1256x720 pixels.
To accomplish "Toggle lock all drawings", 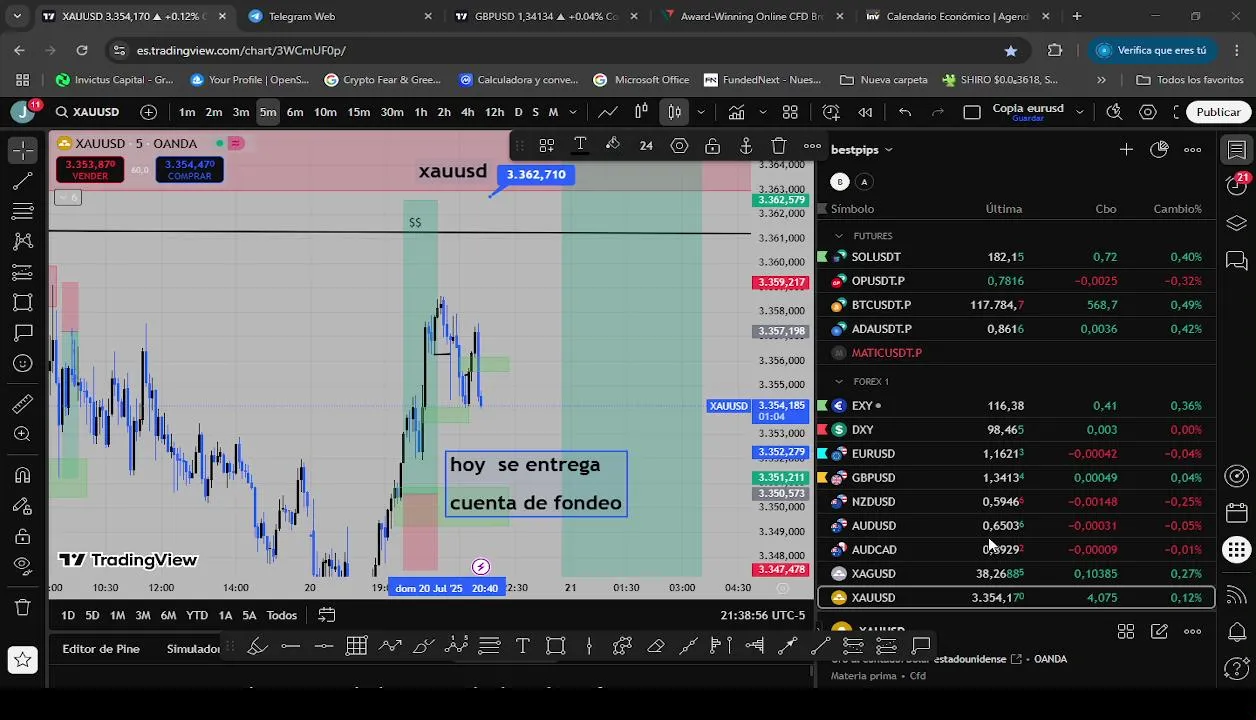I will coord(23,536).
